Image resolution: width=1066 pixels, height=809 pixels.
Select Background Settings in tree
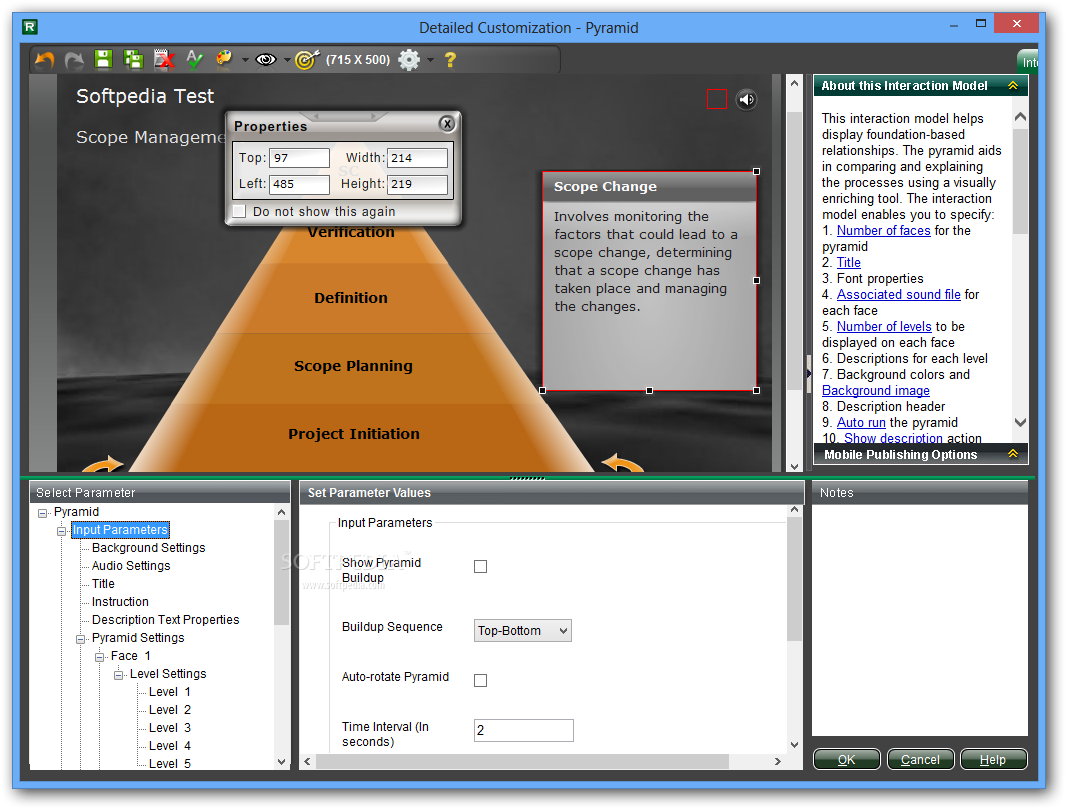(148, 548)
